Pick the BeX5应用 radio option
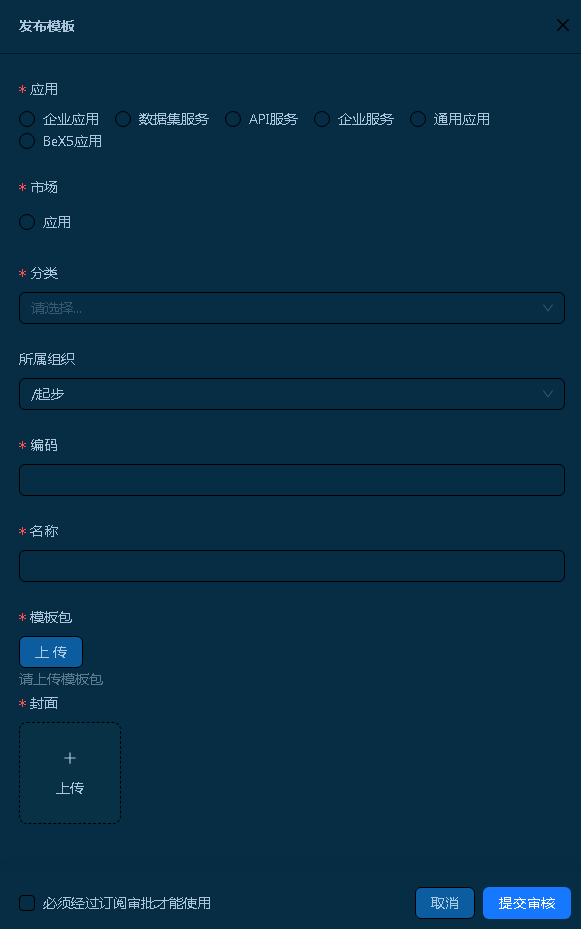 click(27, 141)
